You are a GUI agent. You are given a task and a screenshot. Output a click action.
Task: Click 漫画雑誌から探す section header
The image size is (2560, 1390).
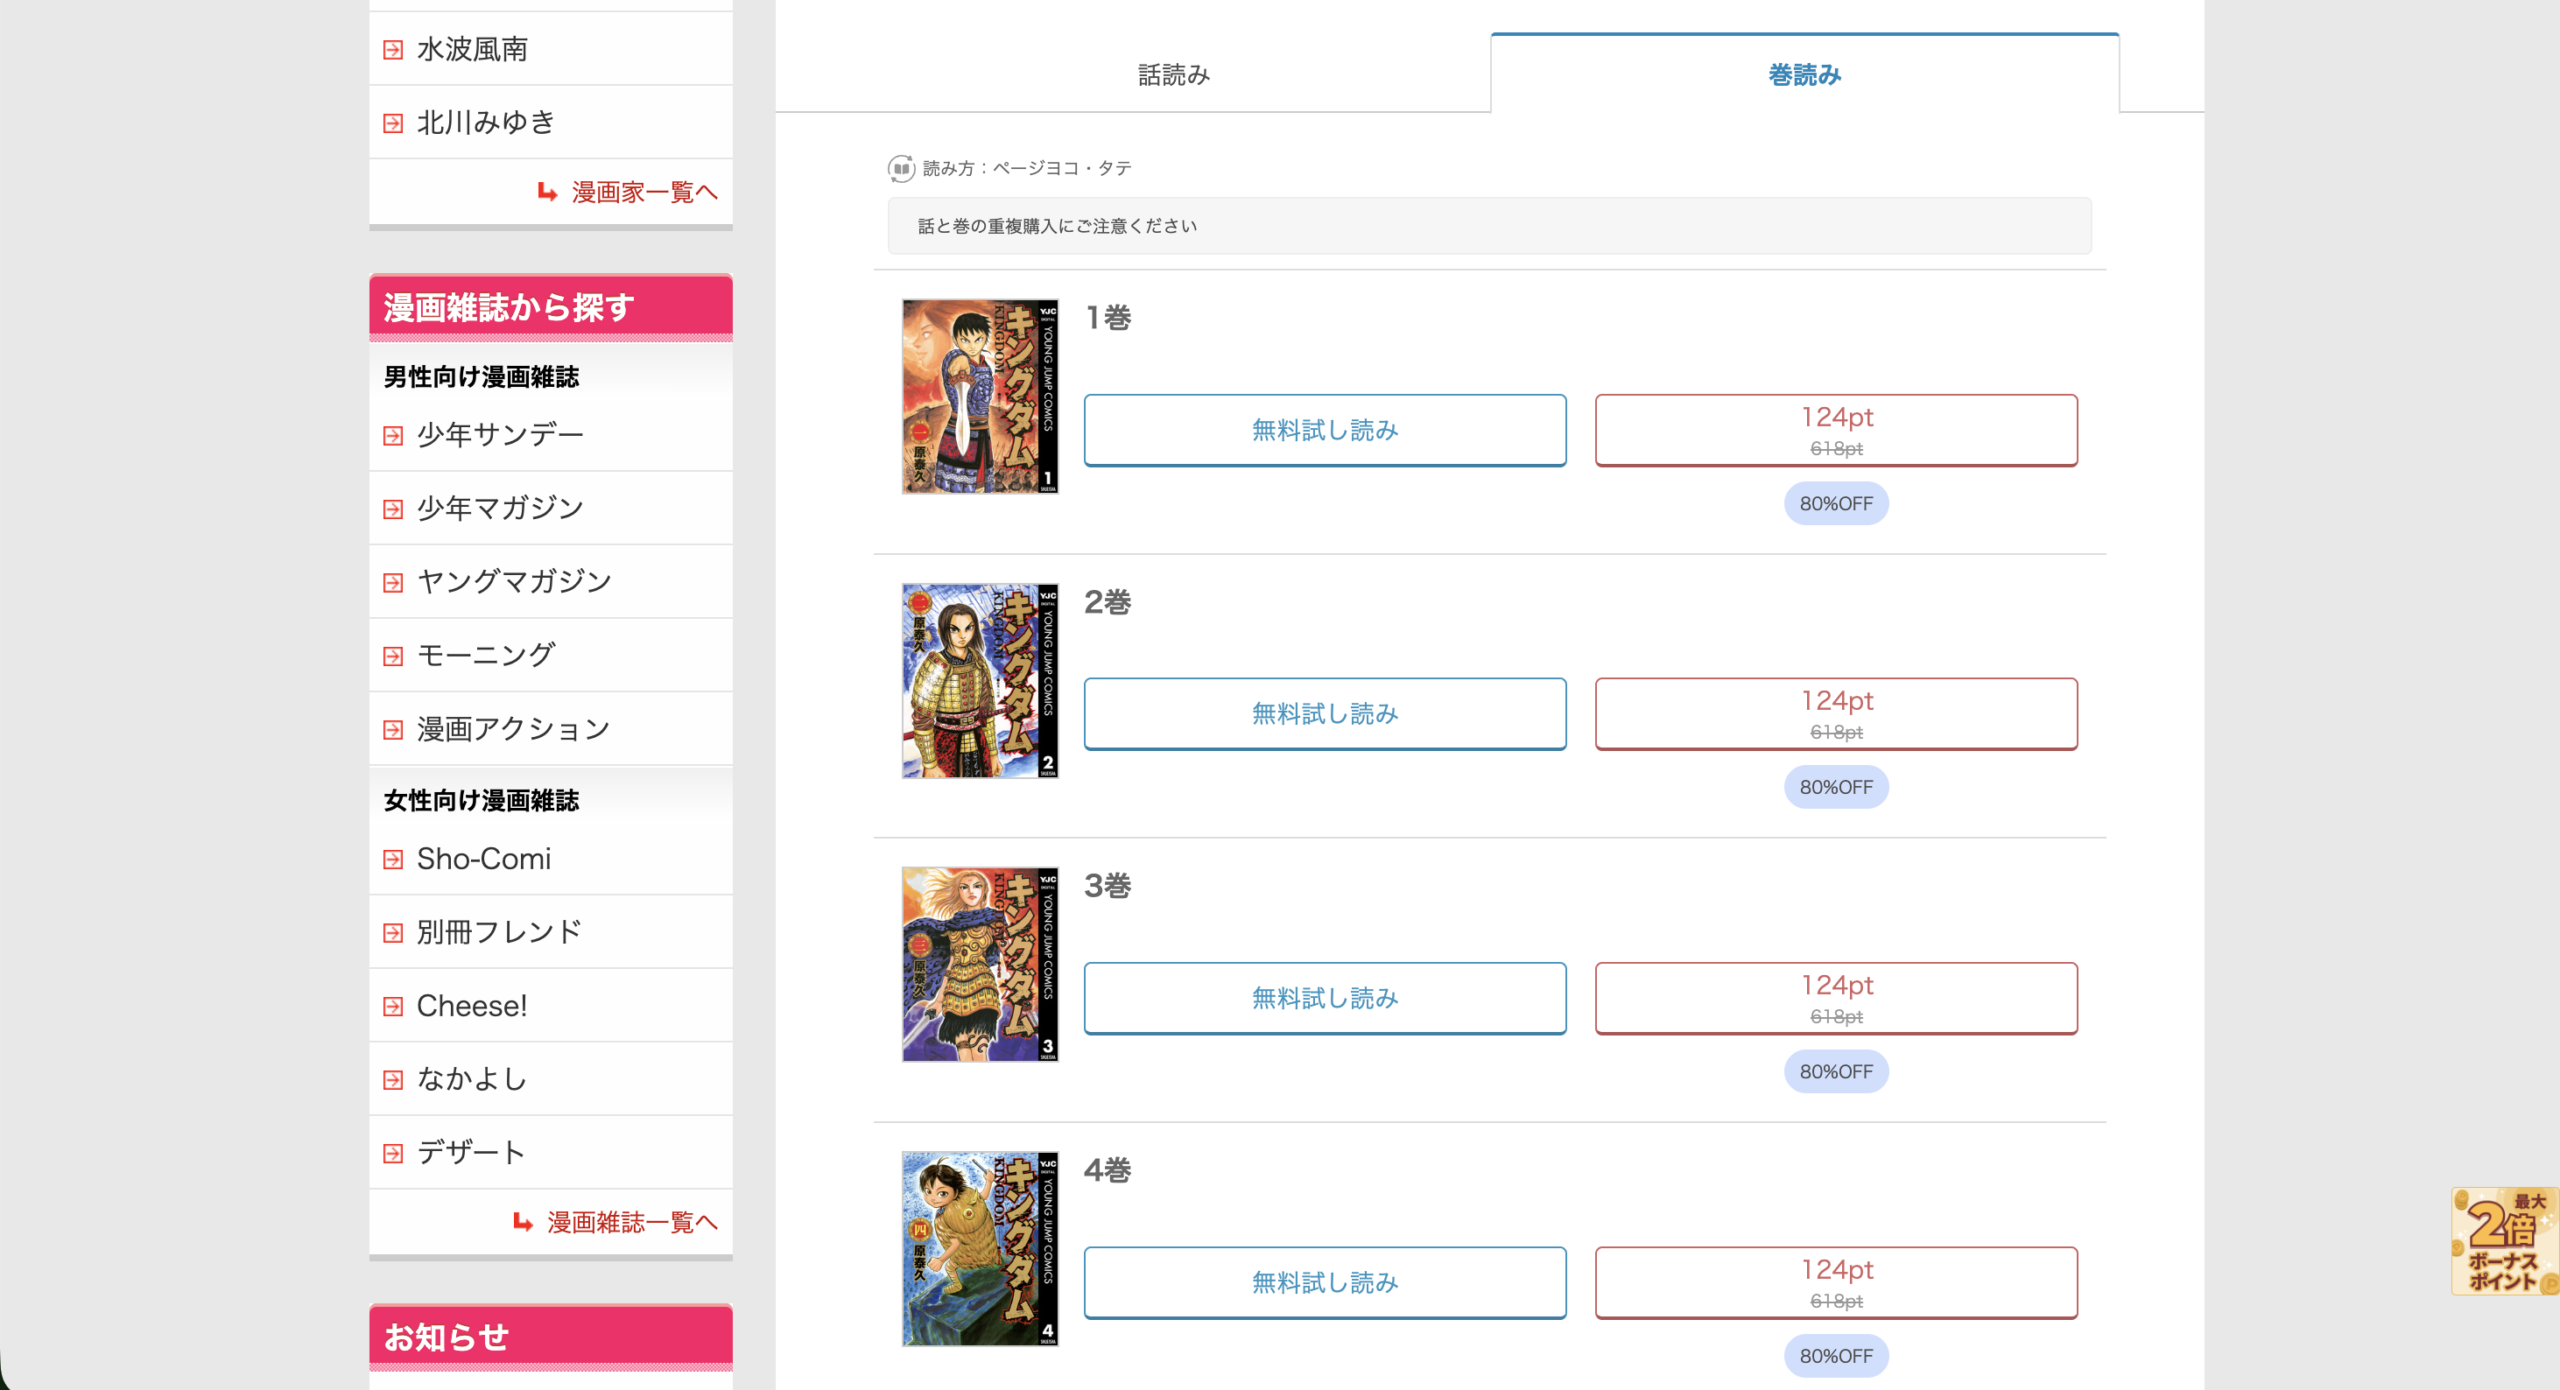tap(551, 307)
